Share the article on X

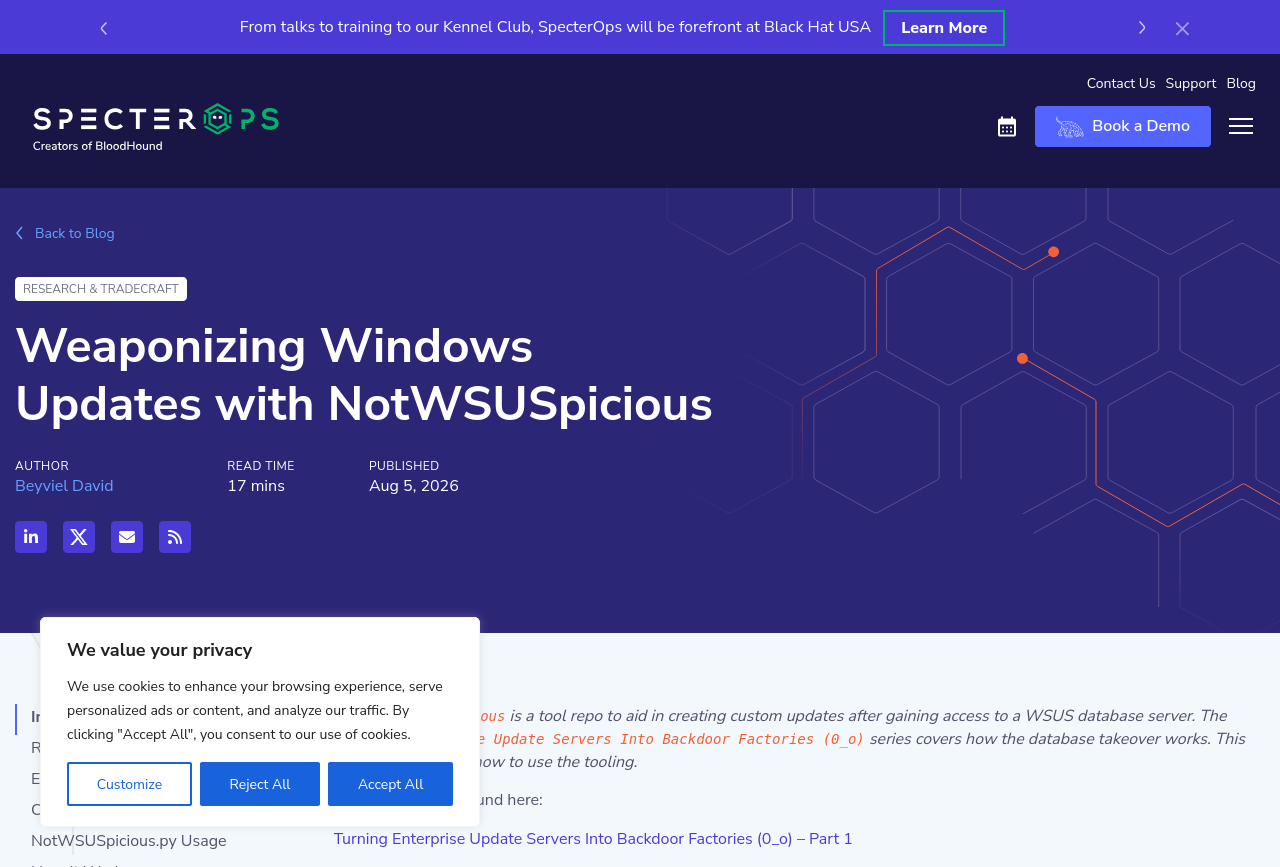point(79,537)
